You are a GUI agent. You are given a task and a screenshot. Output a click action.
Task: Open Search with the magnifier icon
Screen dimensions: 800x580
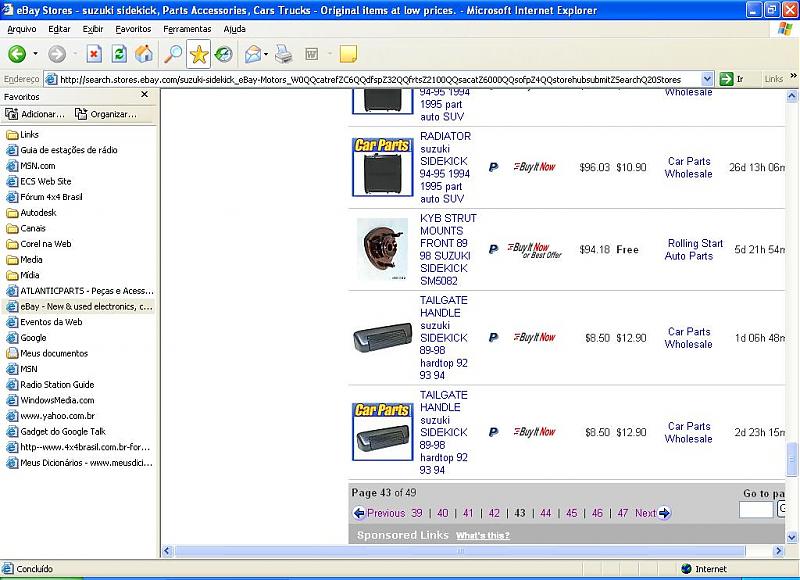point(173,54)
